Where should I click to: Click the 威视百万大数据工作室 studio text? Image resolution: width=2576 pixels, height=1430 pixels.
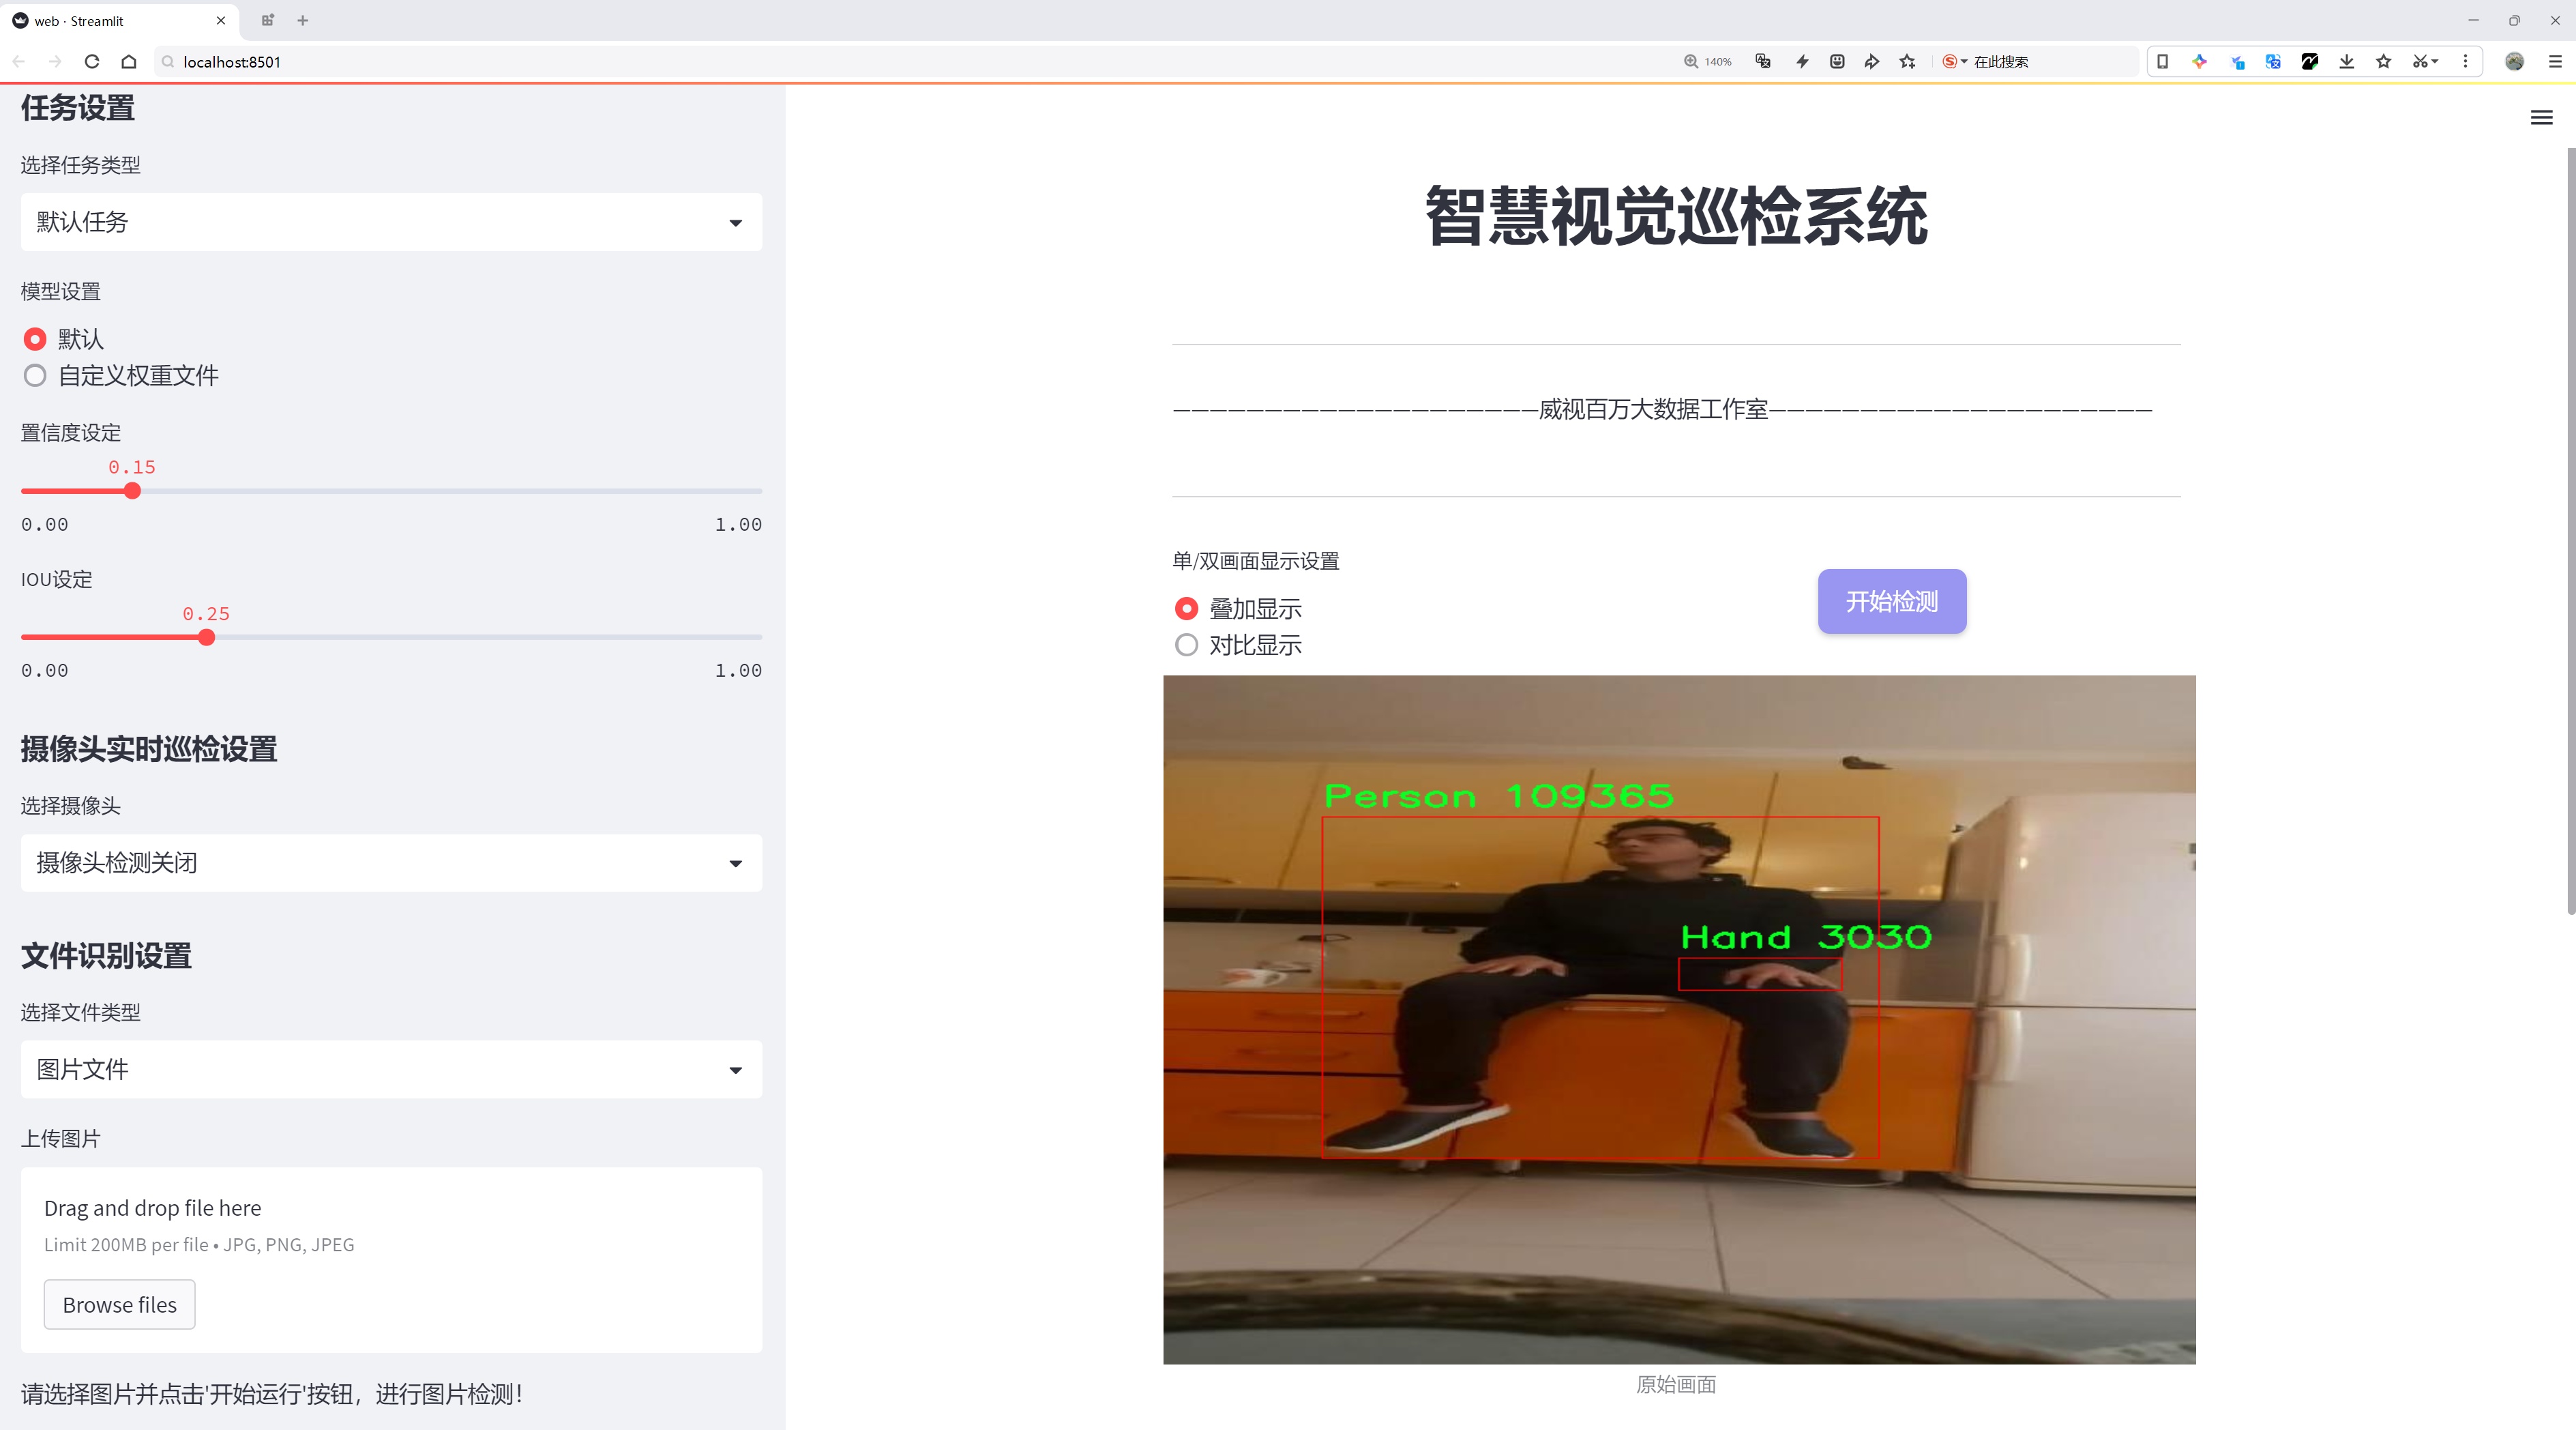pyautogui.click(x=1654, y=409)
